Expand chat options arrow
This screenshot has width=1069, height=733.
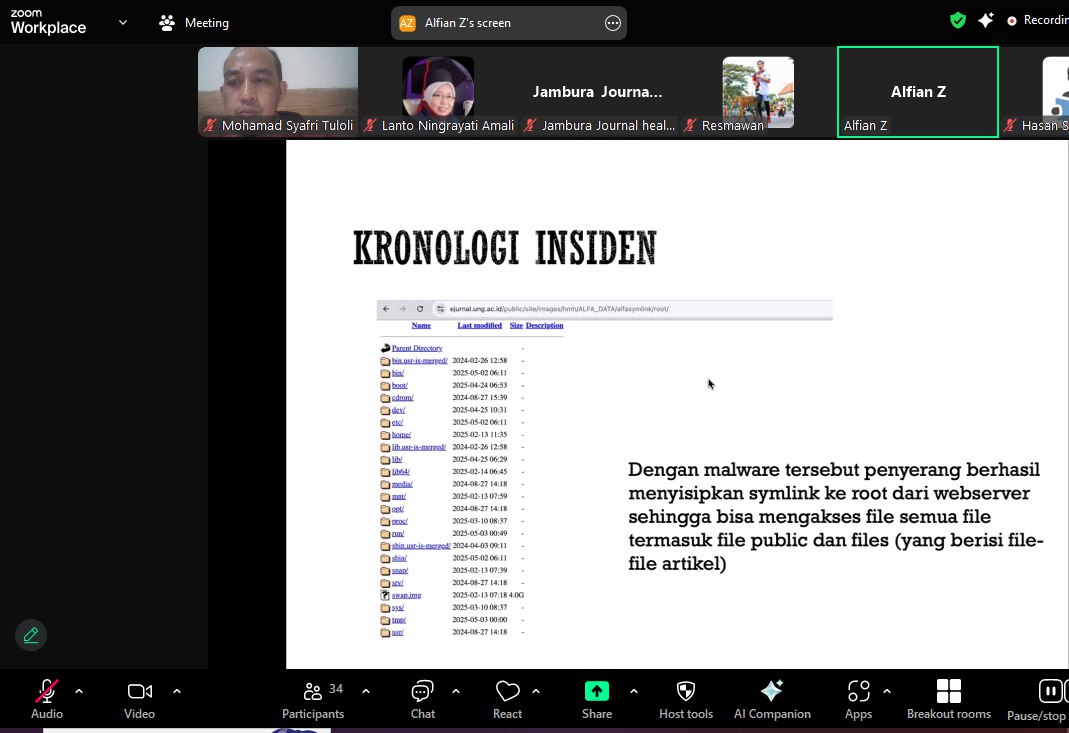pyautogui.click(x=455, y=691)
